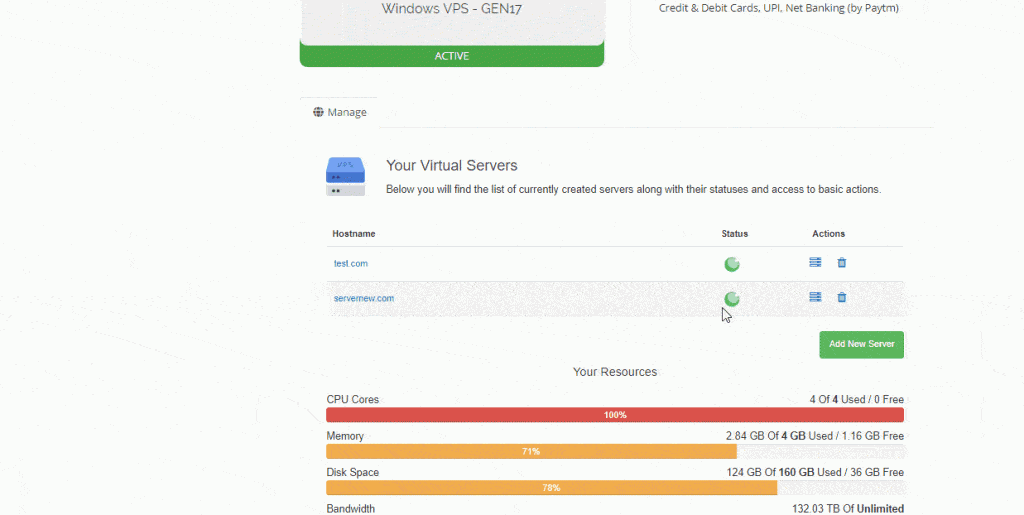Click the Your Virtual Servers heading
This screenshot has height=515, width=1024.
click(451, 165)
